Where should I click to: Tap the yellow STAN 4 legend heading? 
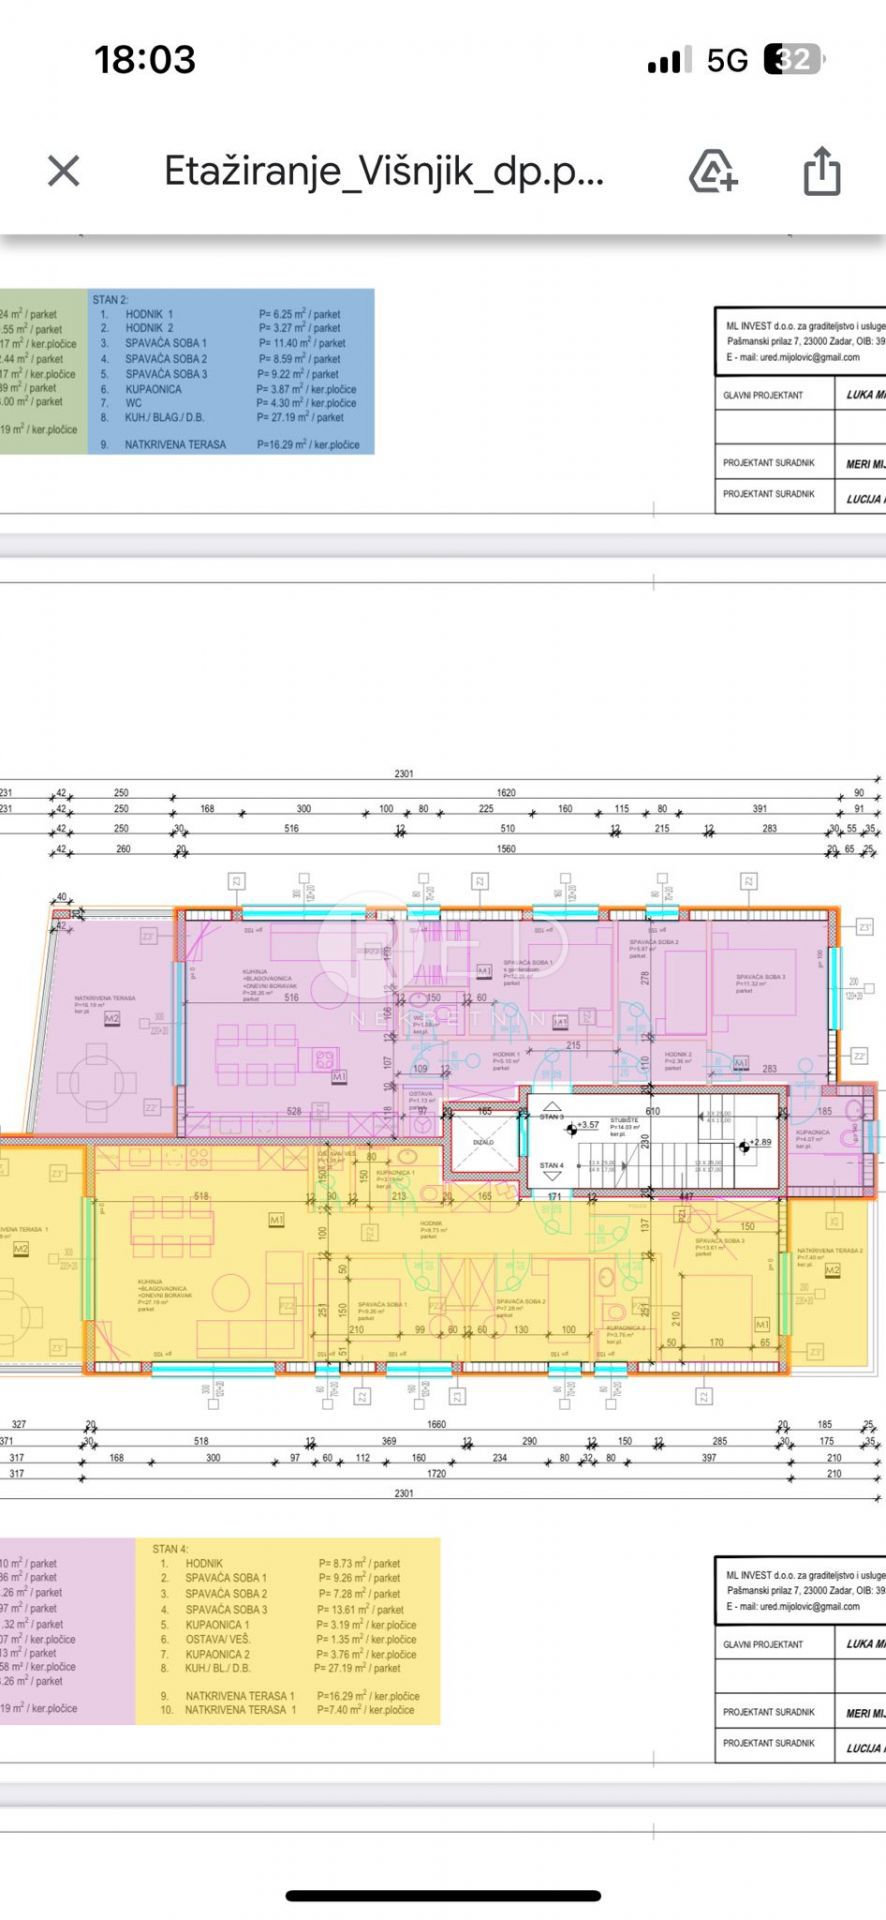pos(170,1549)
